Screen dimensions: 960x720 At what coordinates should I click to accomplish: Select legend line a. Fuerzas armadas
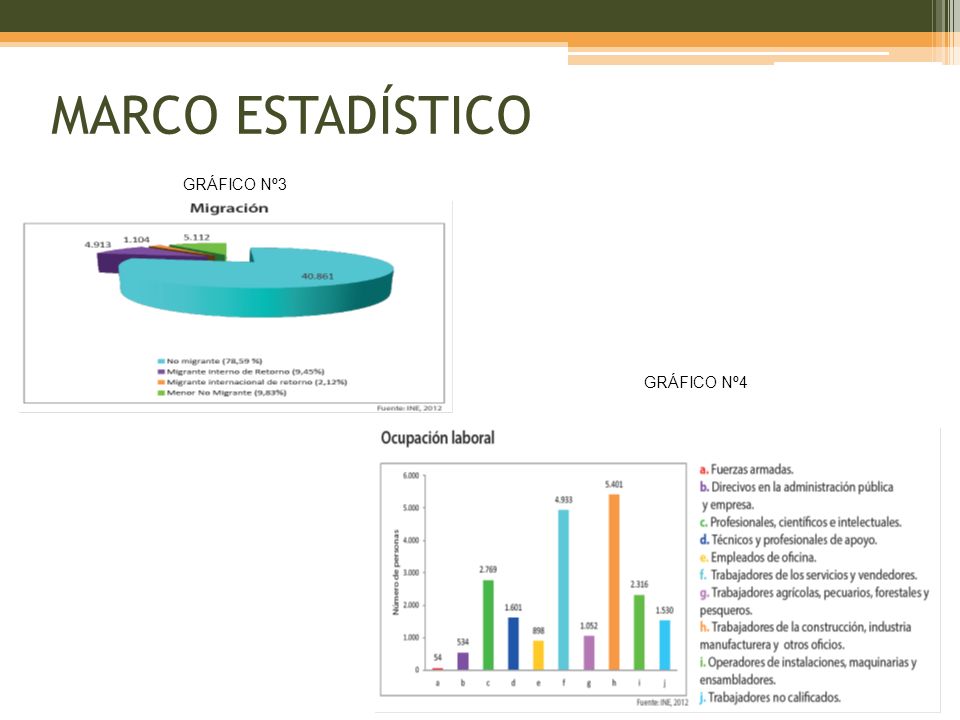[x=746, y=470]
